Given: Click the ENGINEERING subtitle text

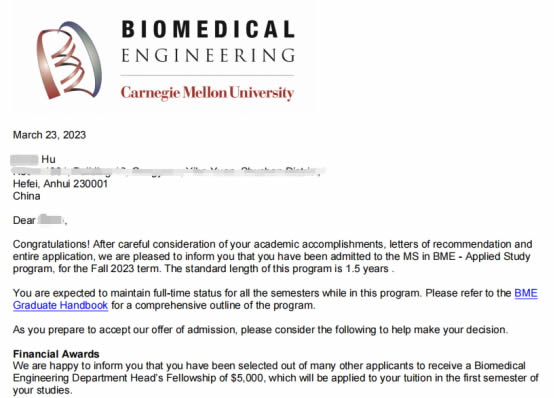Looking at the screenshot, I should (208, 55).
